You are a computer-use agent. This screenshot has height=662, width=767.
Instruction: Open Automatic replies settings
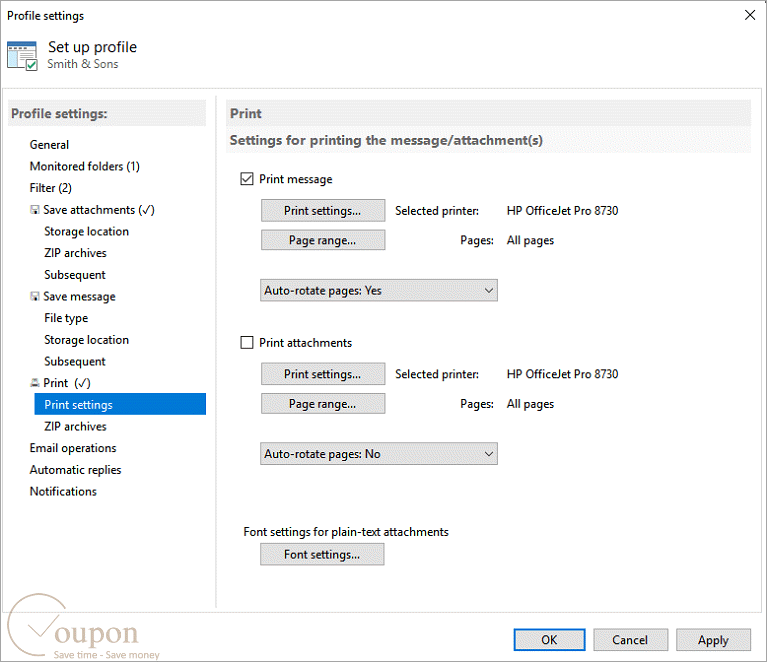(x=75, y=470)
